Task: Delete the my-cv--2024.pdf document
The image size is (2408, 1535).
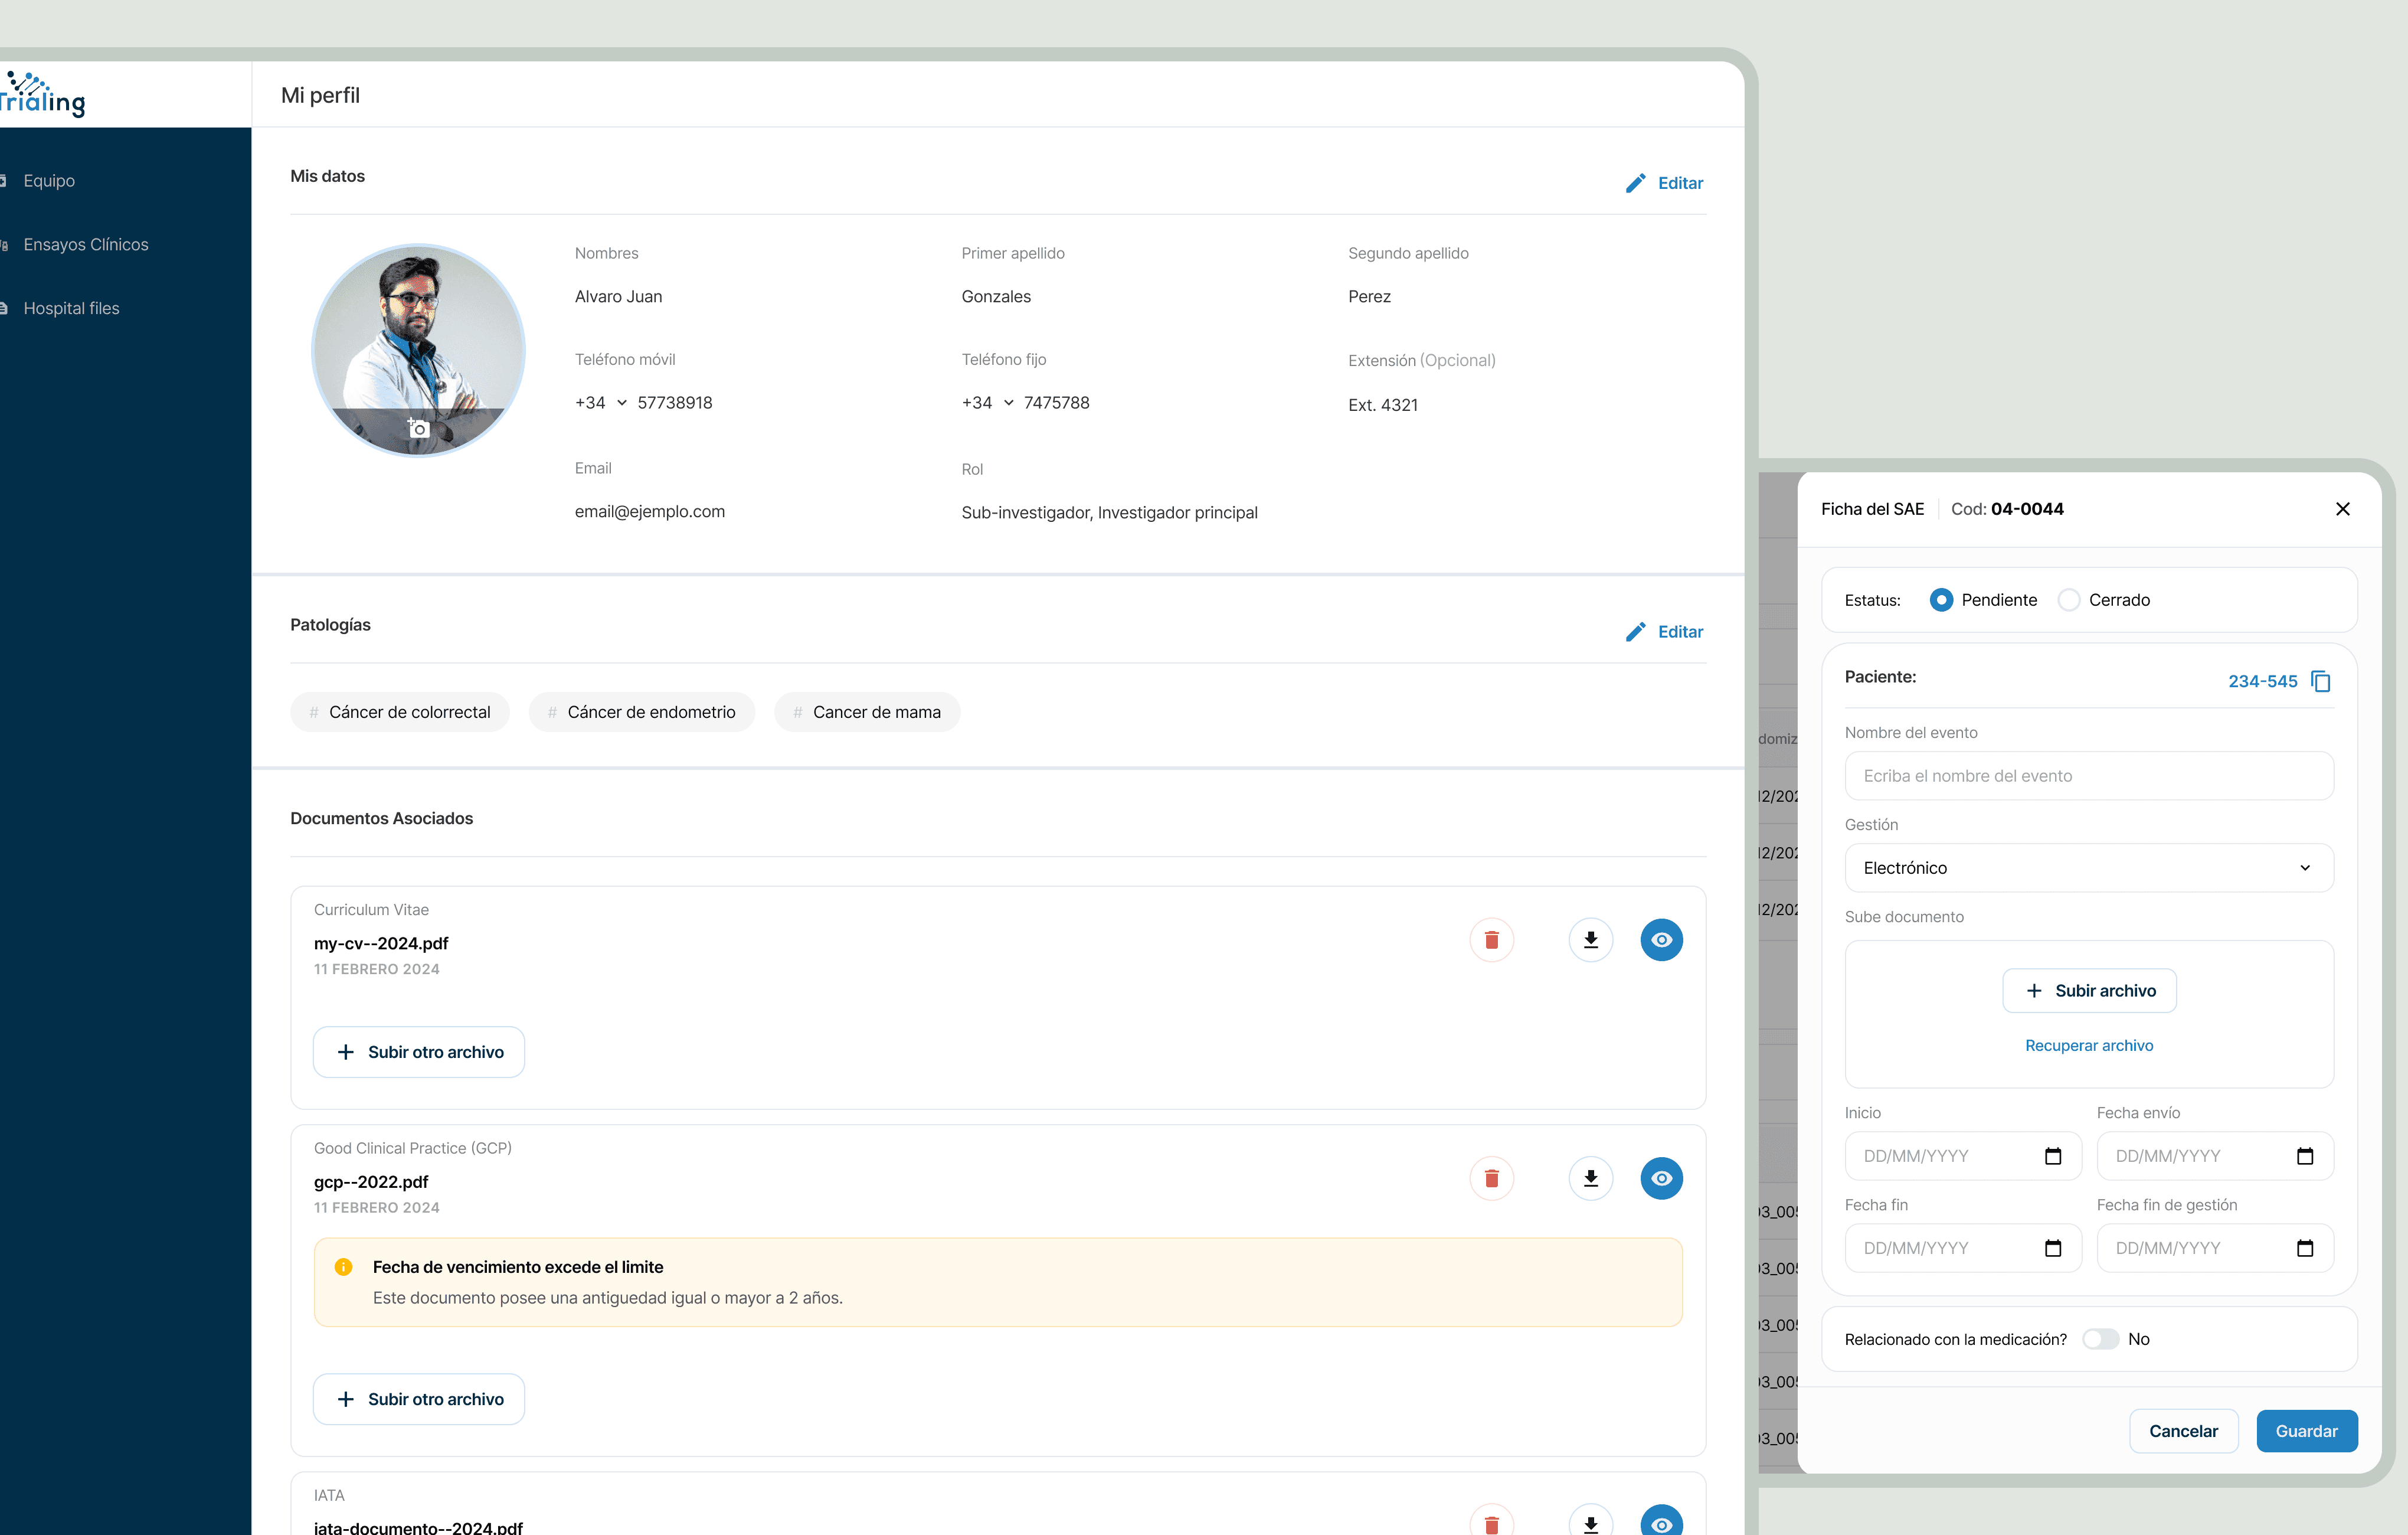Action: point(1491,940)
